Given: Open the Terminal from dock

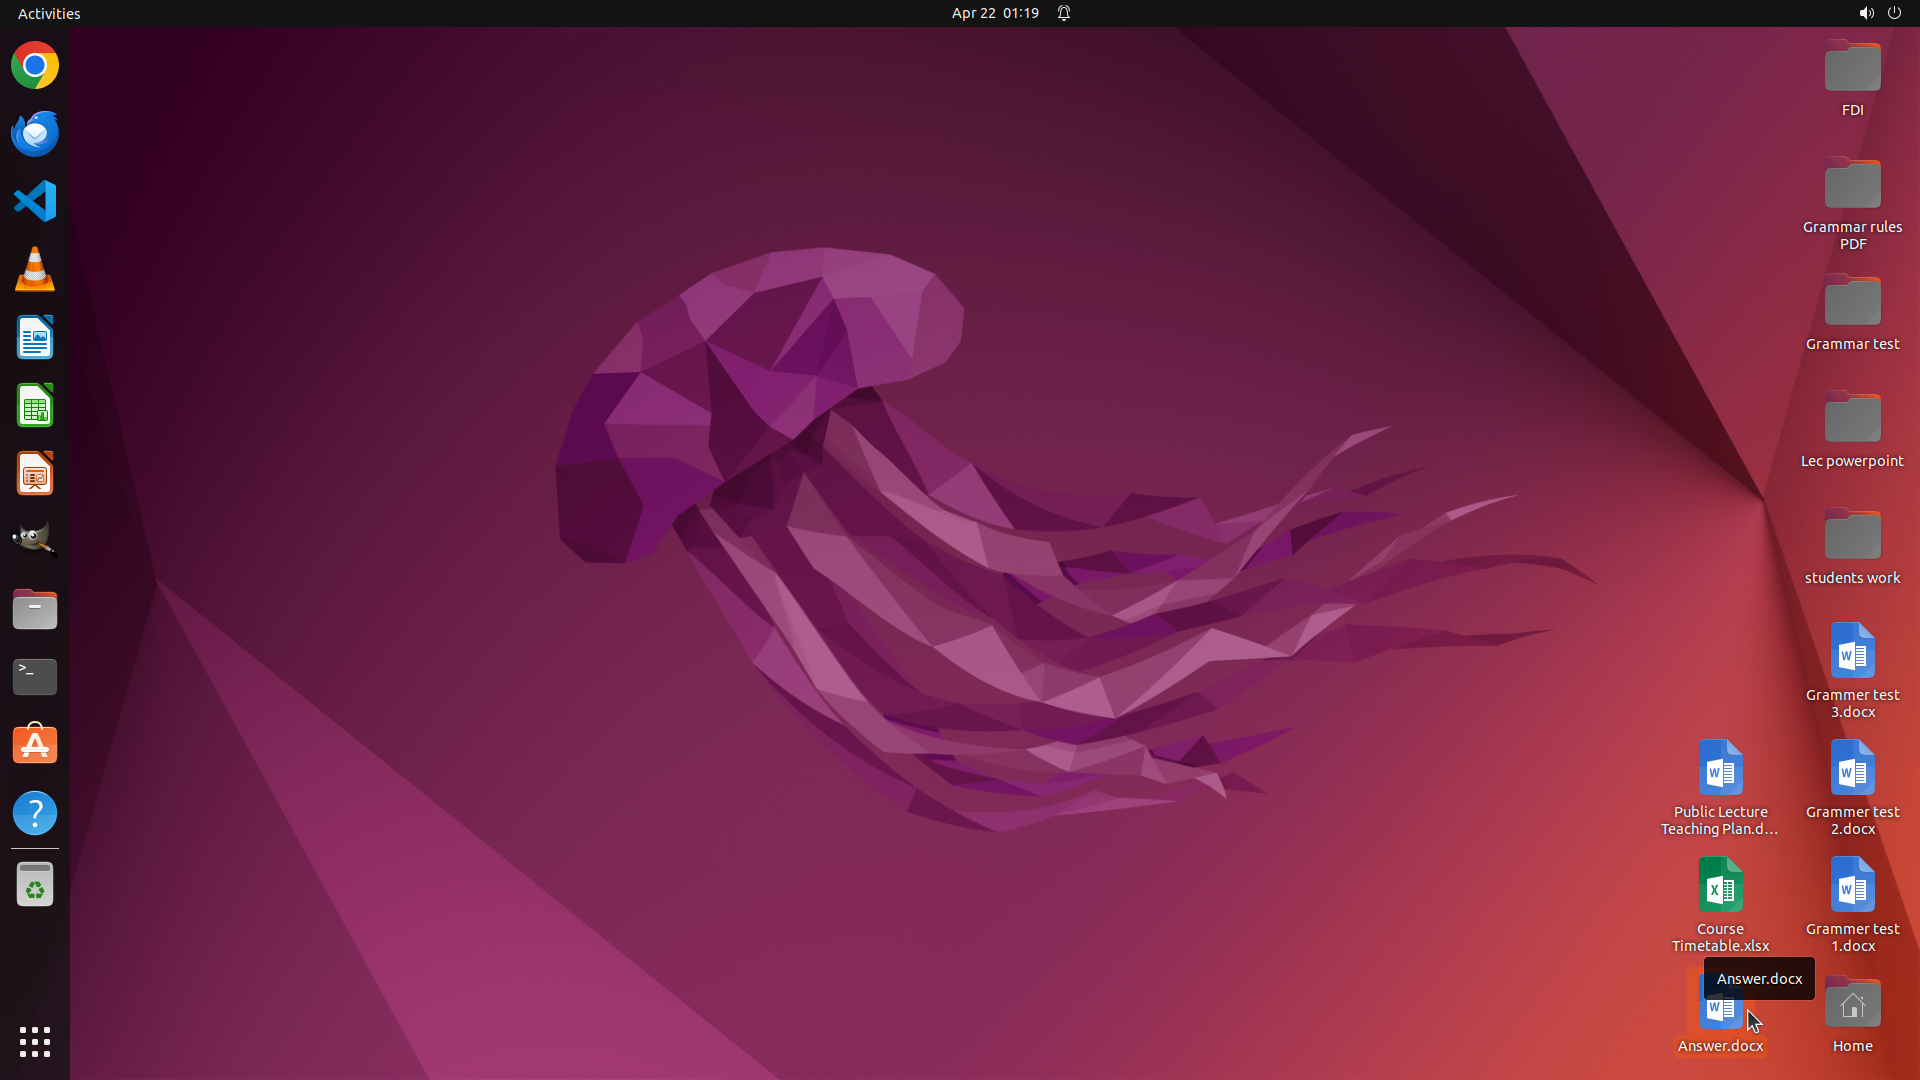Looking at the screenshot, I should point(35,677).
